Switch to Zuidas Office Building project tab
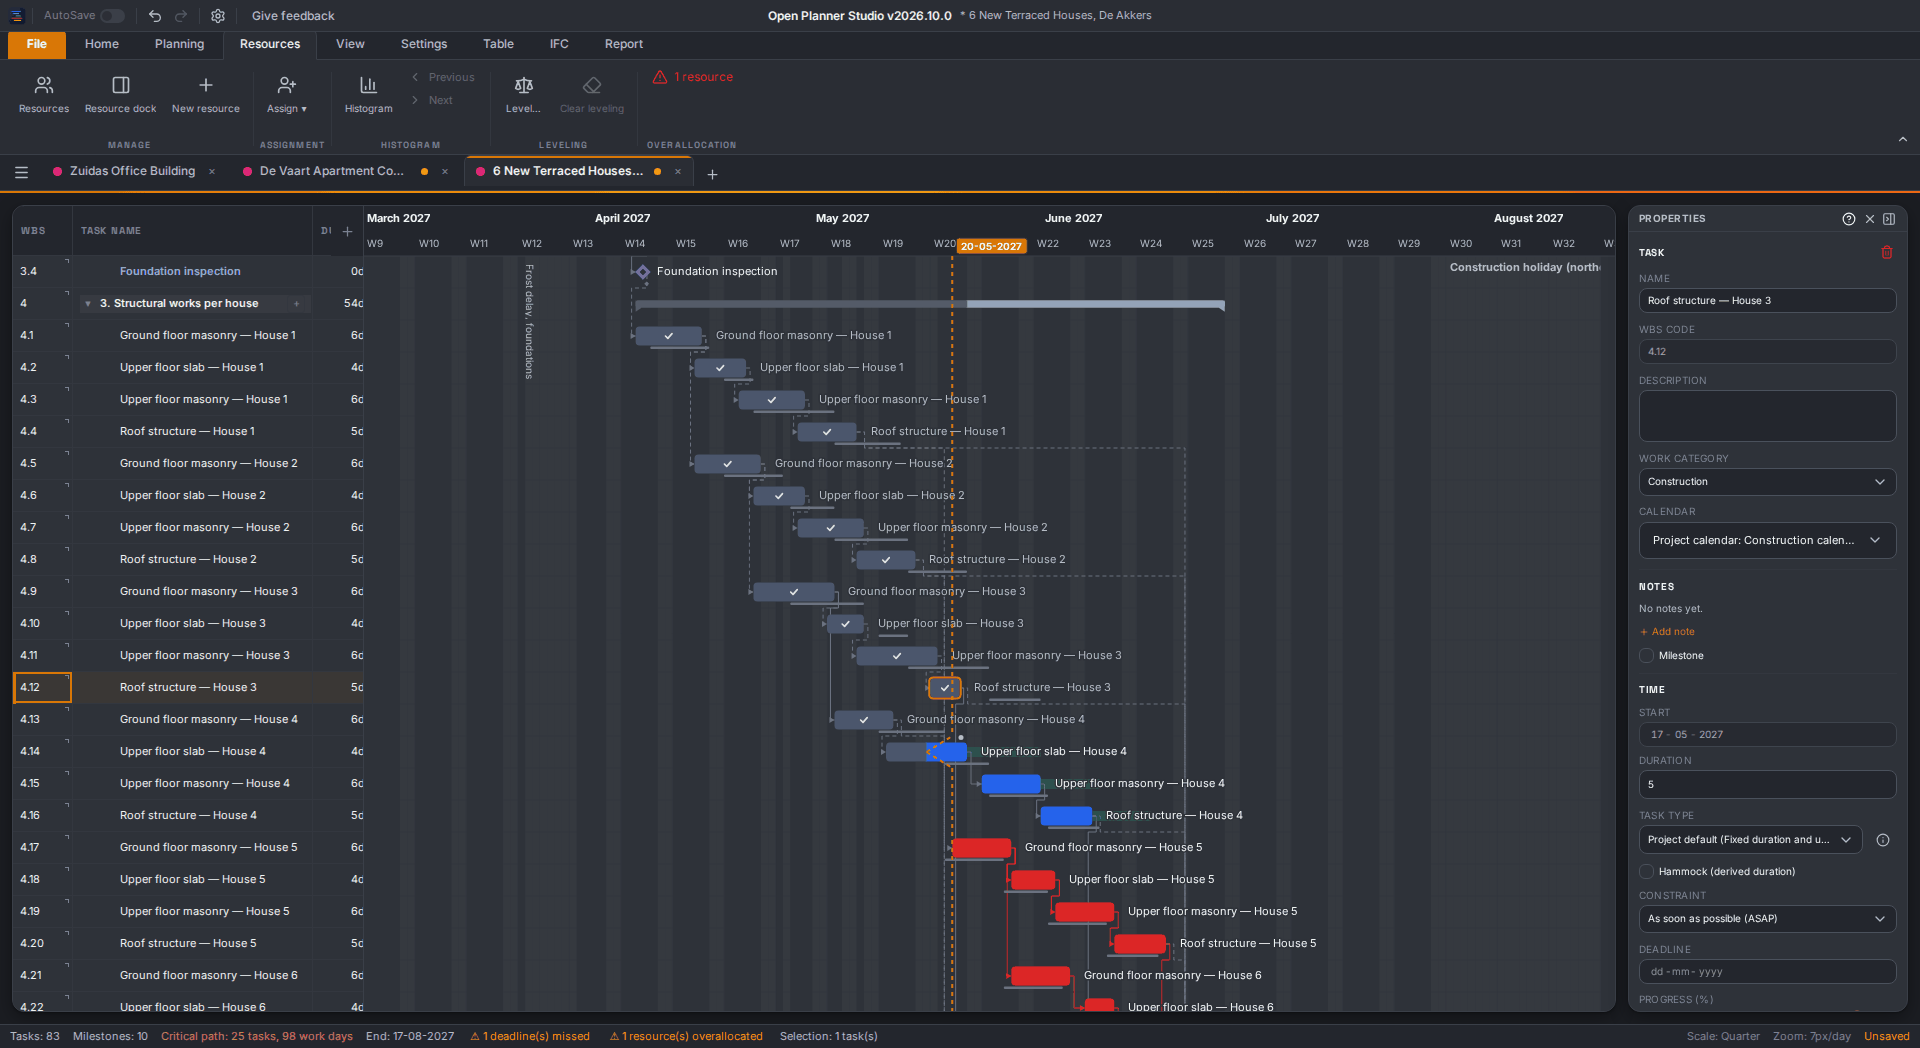The image size is (1920, 1048). coord(132,172)
